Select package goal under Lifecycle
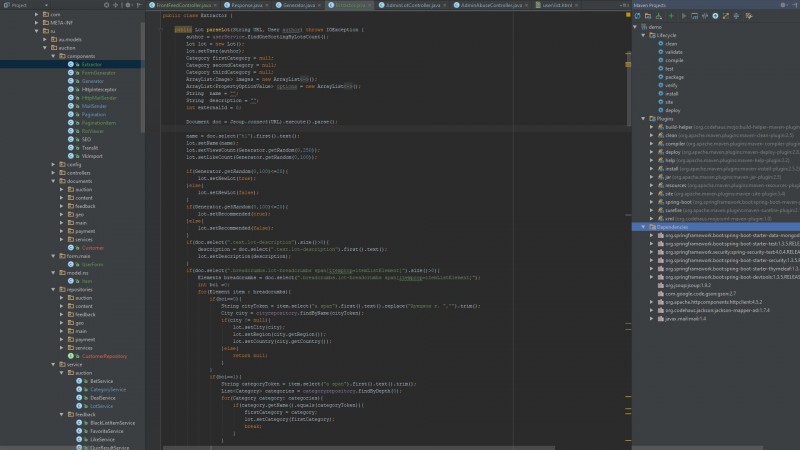This screenshot has width=800, height=450. click(674, 77)
